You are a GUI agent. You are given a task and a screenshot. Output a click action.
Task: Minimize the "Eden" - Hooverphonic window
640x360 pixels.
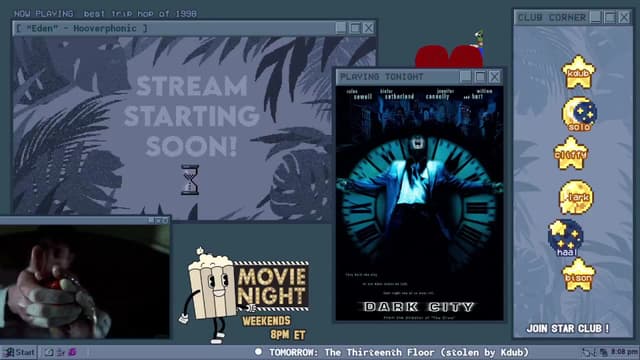point(341,28)
